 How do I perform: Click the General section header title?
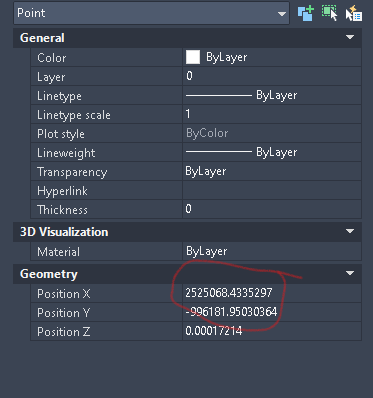[42, 38]
